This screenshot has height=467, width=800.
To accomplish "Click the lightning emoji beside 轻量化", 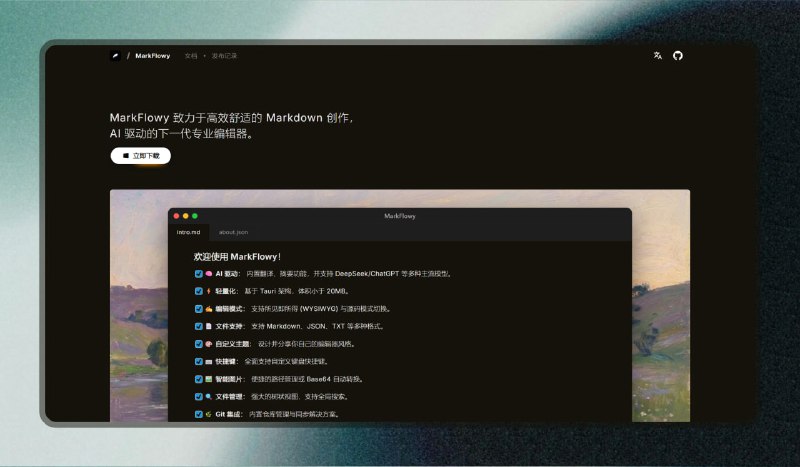I will coord(209,291).
